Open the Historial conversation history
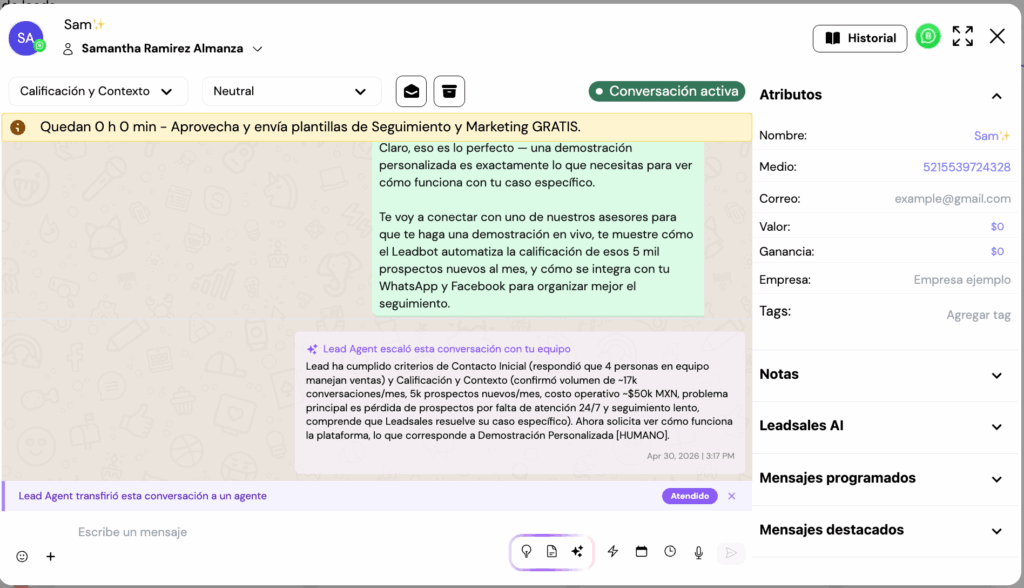 859,38
